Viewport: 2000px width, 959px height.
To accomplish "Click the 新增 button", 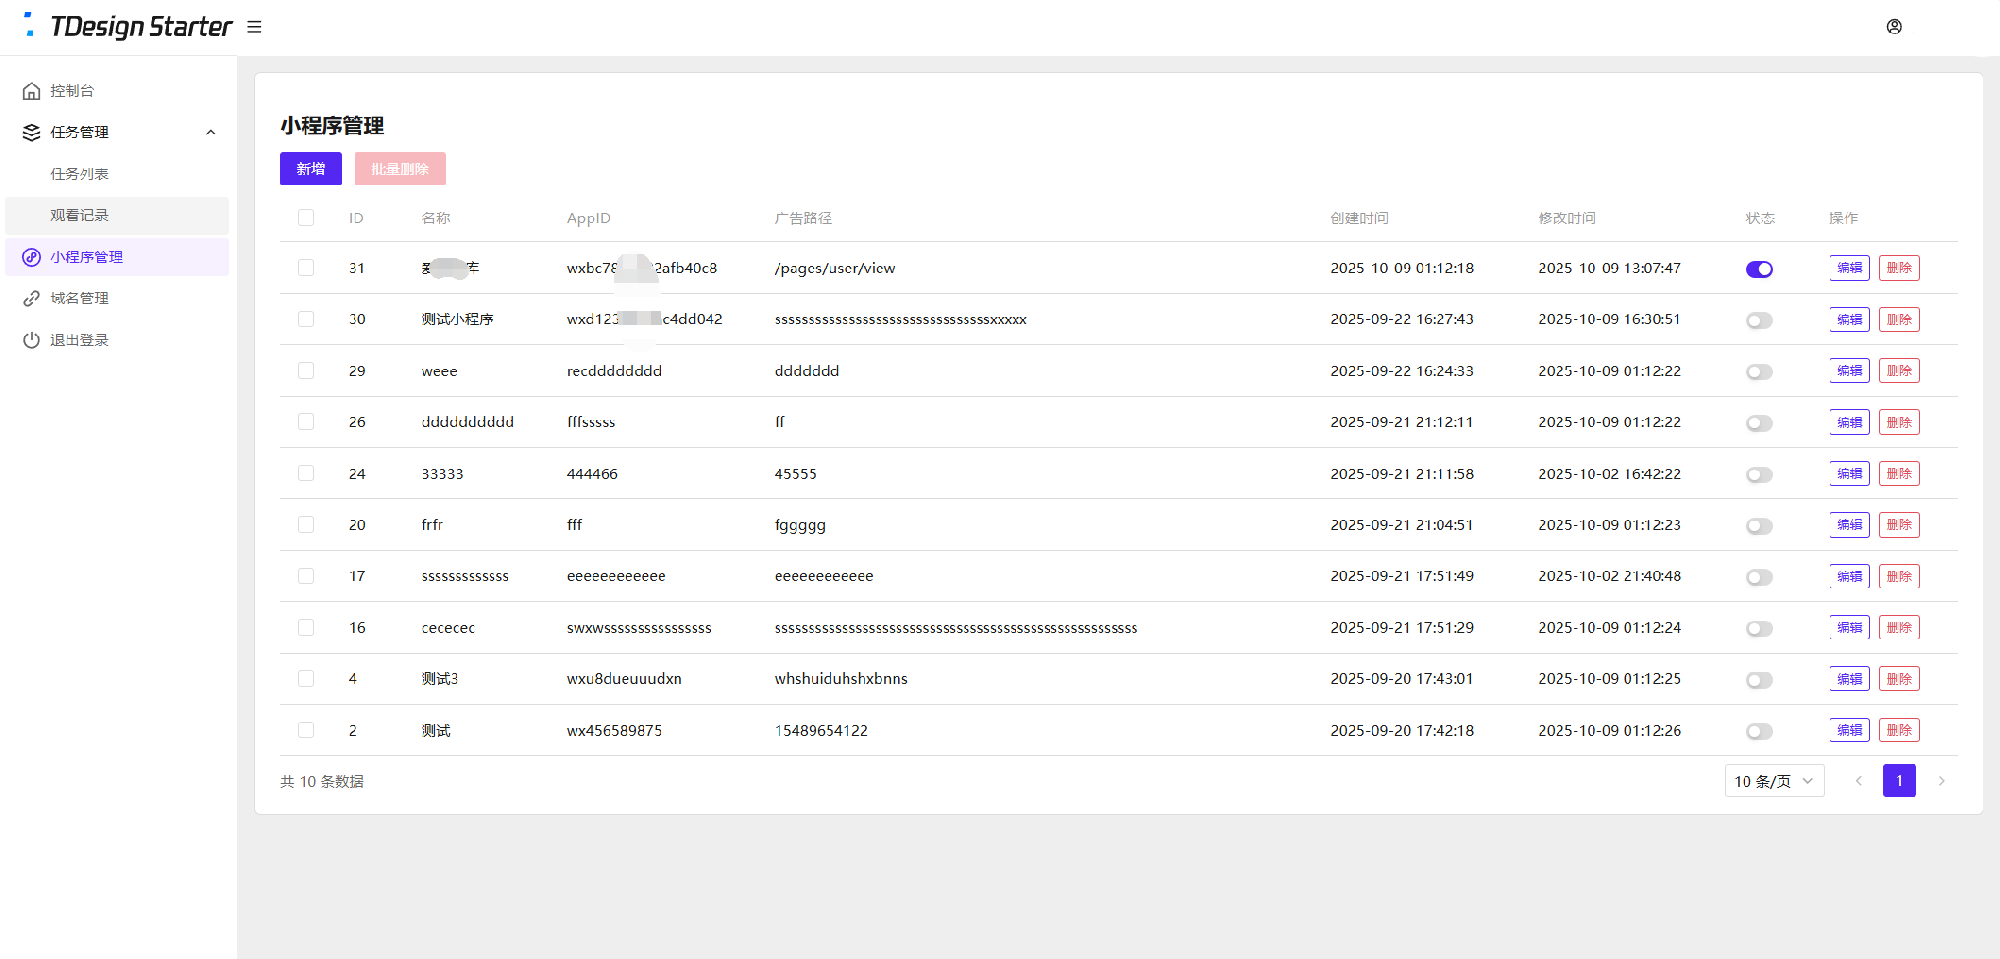I will pos(310,169).
